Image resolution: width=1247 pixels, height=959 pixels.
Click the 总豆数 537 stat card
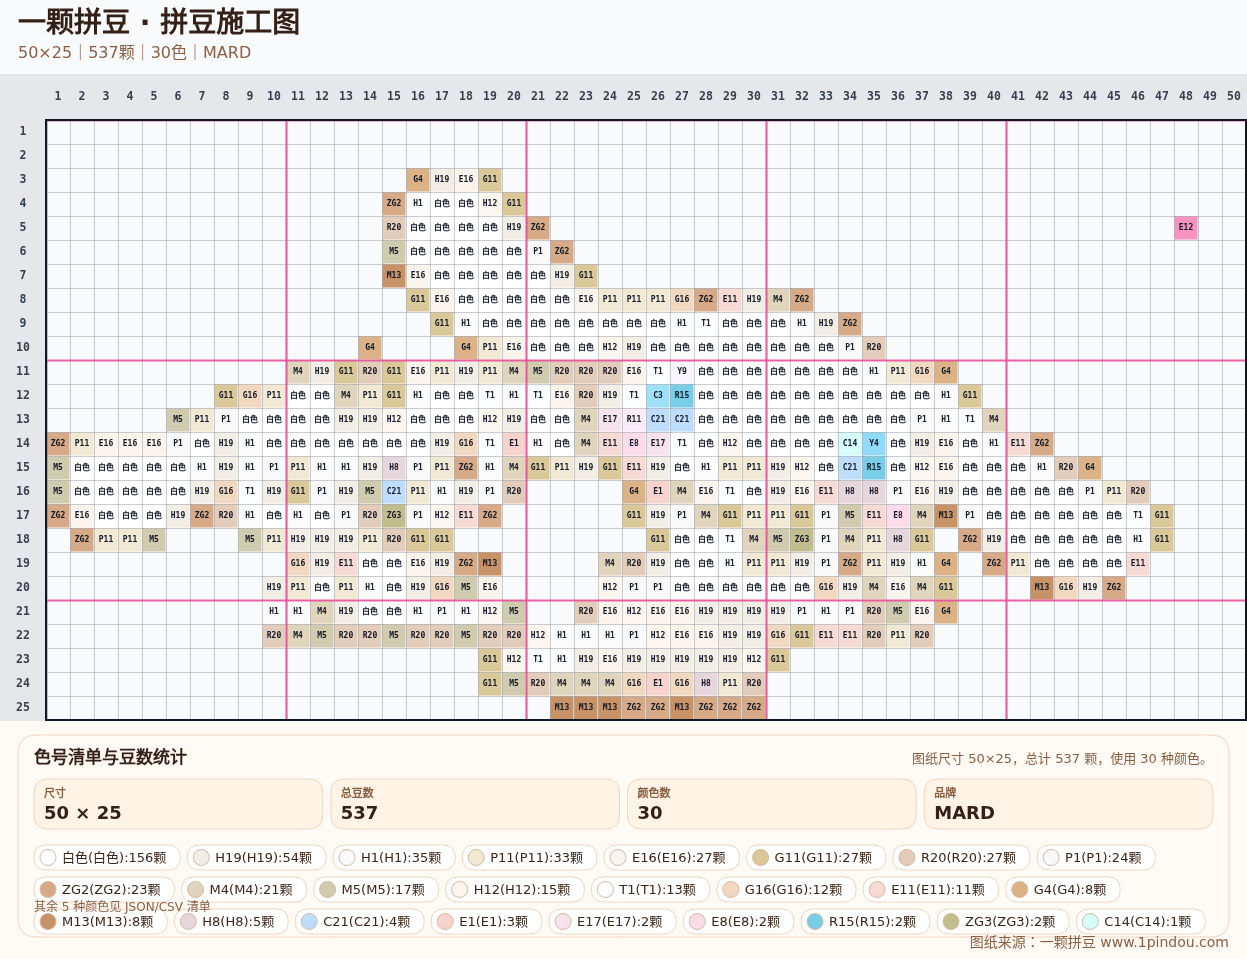(x=475, y=804)
